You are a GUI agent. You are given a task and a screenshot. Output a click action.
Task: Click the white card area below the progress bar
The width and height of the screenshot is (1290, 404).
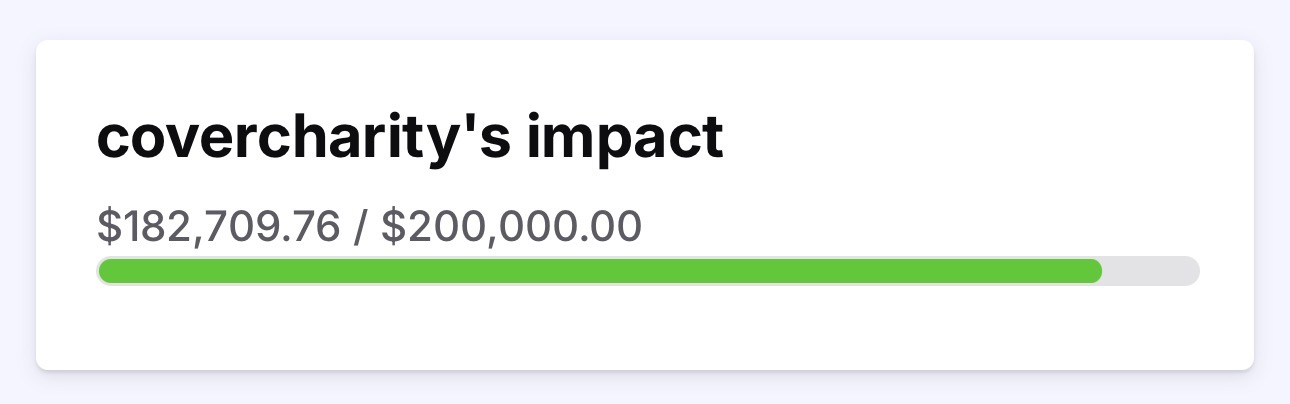click(644, 328)
